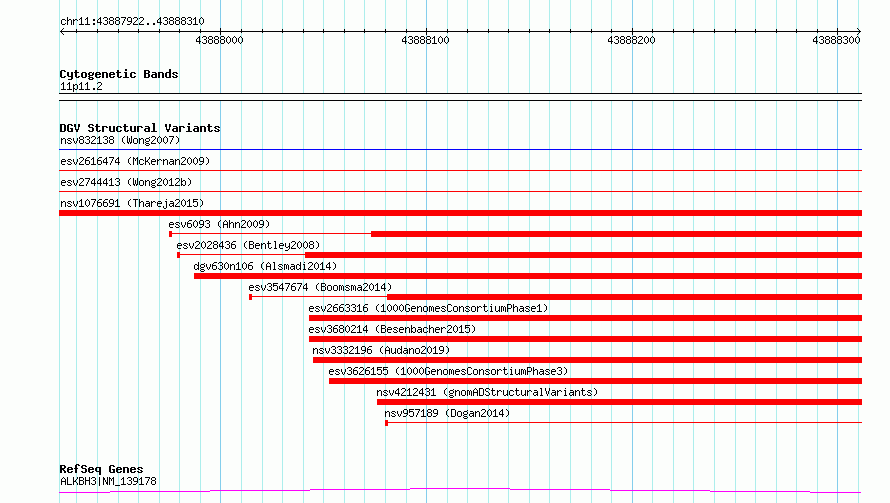Select variant dgv630n106 (Alsmadi2014) label
This screenshot has width=890, height=503.
point(265,266)
